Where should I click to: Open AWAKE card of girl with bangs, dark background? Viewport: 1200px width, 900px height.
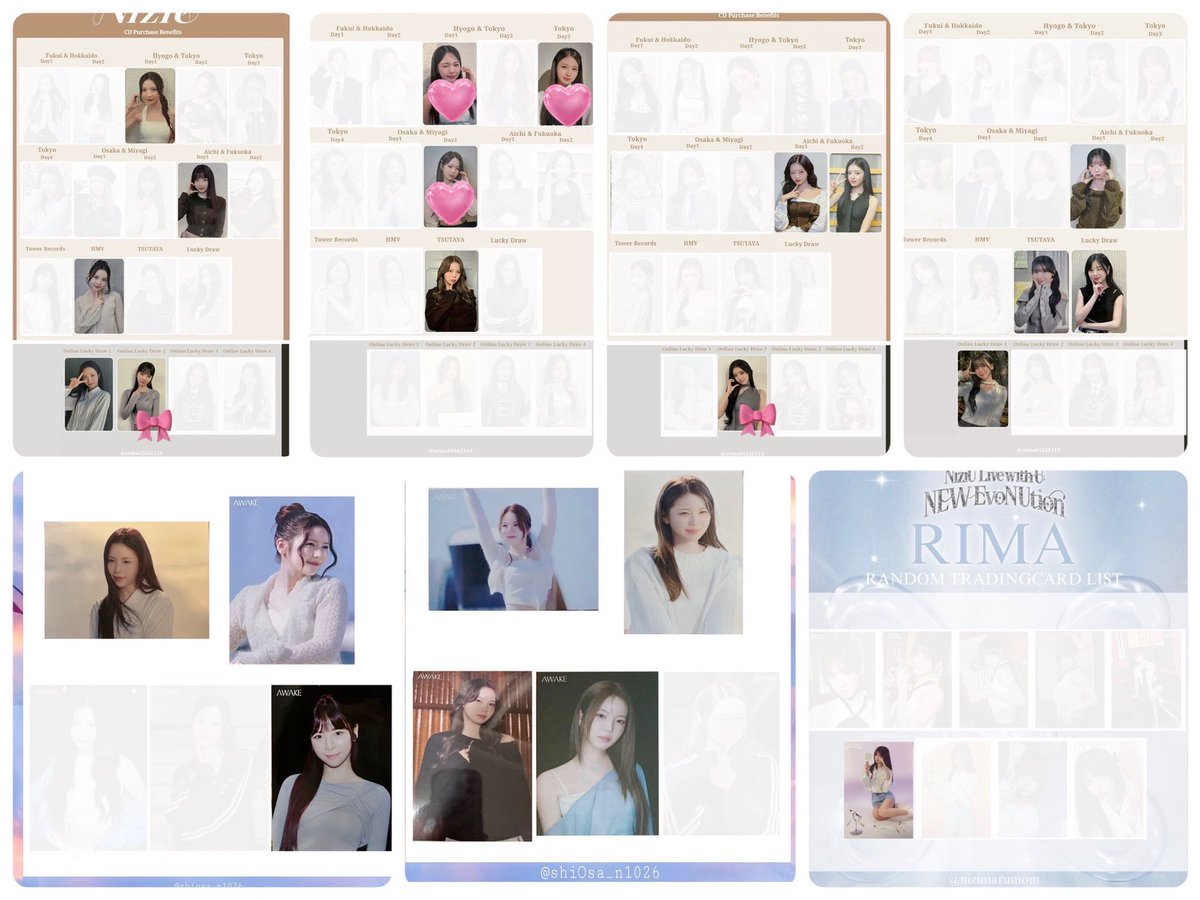tap(331, 768)
